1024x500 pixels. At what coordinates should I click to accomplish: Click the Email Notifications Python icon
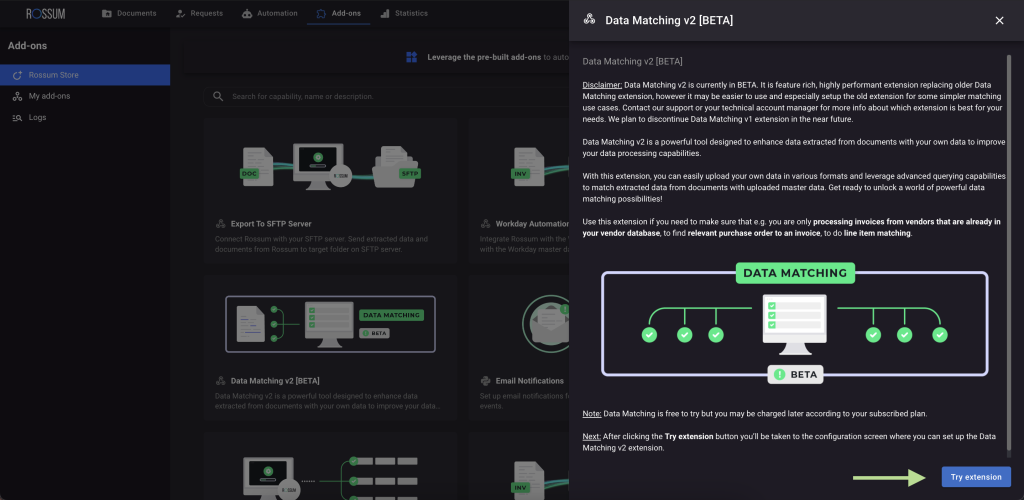[x=485, y=381]
